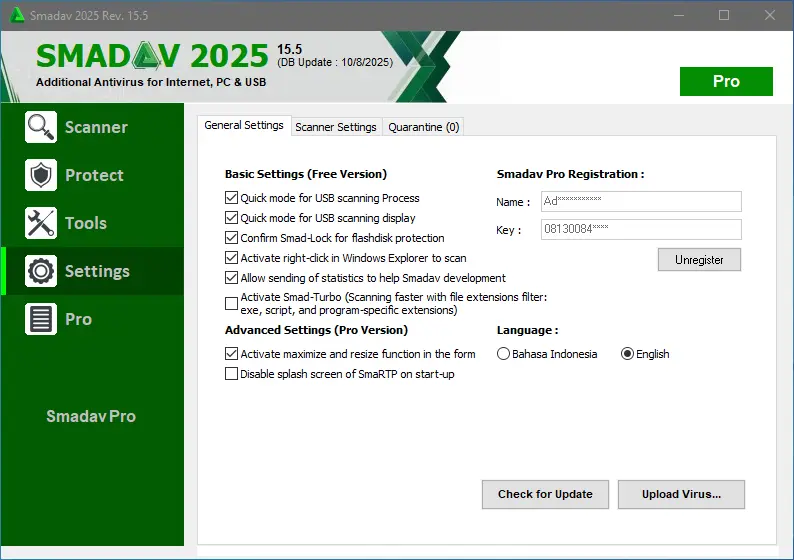
Task: Click the Basic Settings (Free Version) heading
Action: pyautogui.click(x=306, y=174)
